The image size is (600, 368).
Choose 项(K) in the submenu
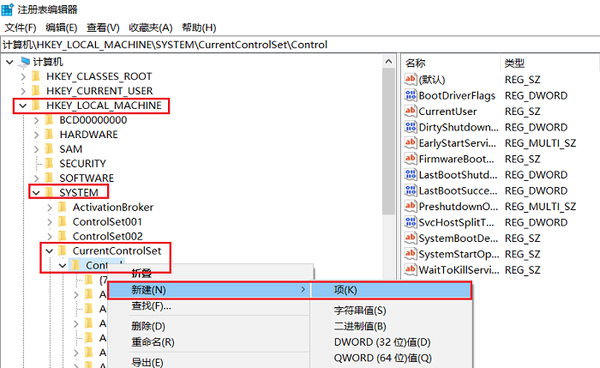[x=391, y=290]
